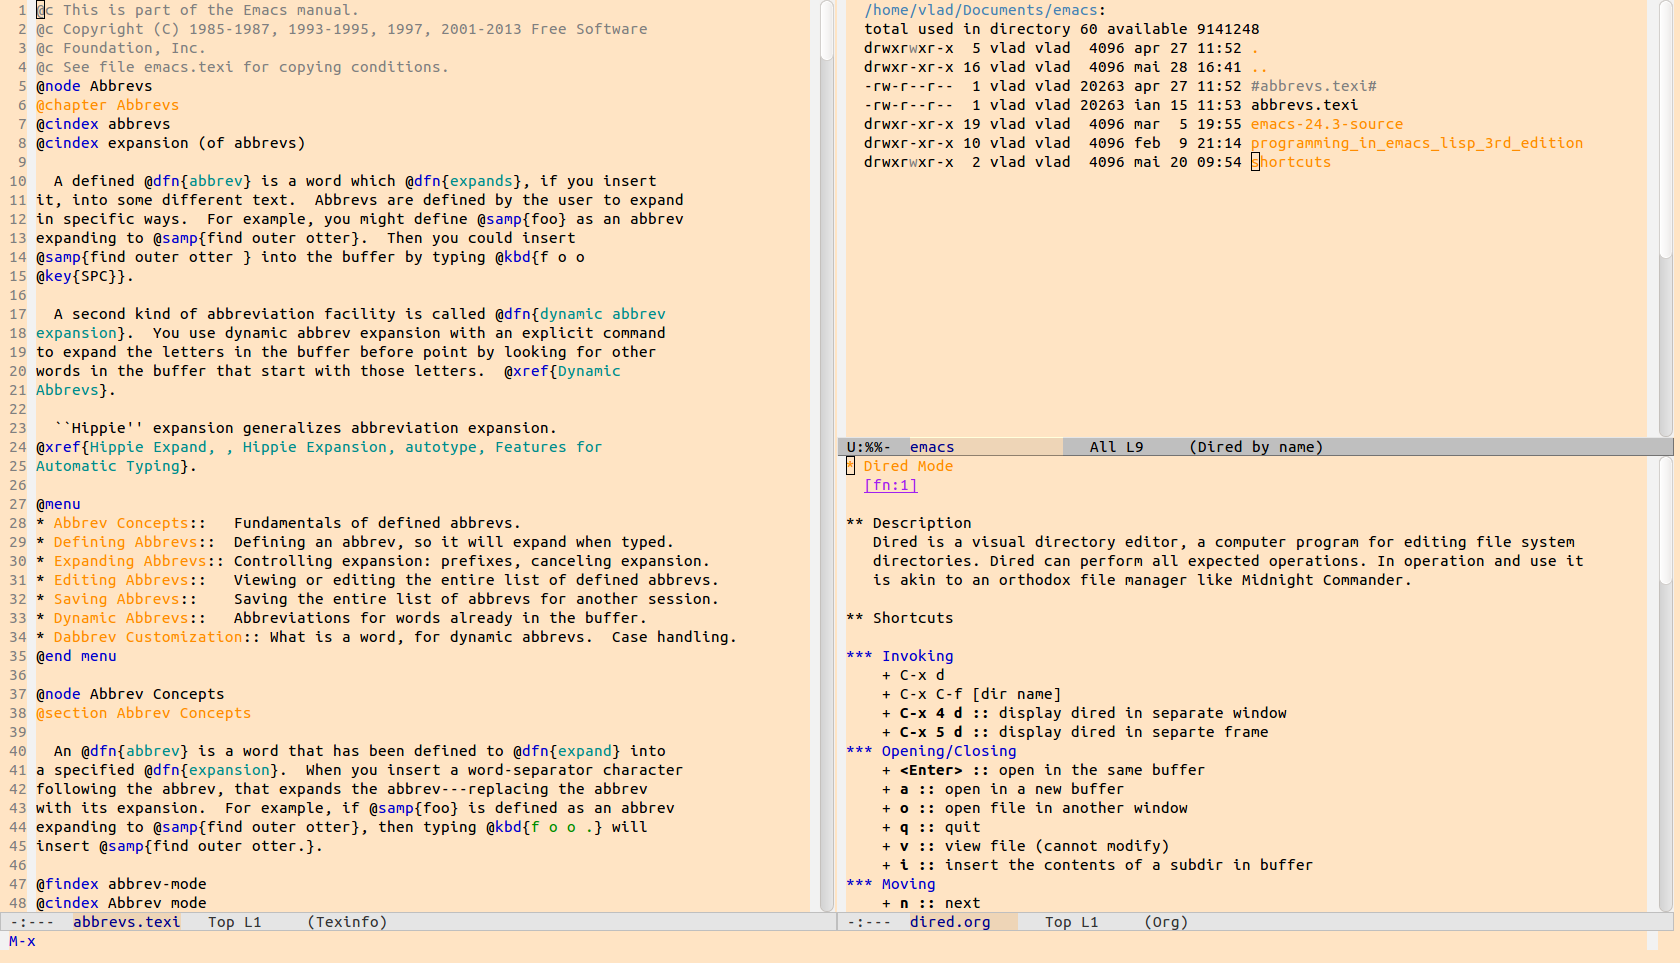Click the scrollbar of the abbrevs.texi window
The height and width of the screenshot is (963, 1680).
point(827,455)
